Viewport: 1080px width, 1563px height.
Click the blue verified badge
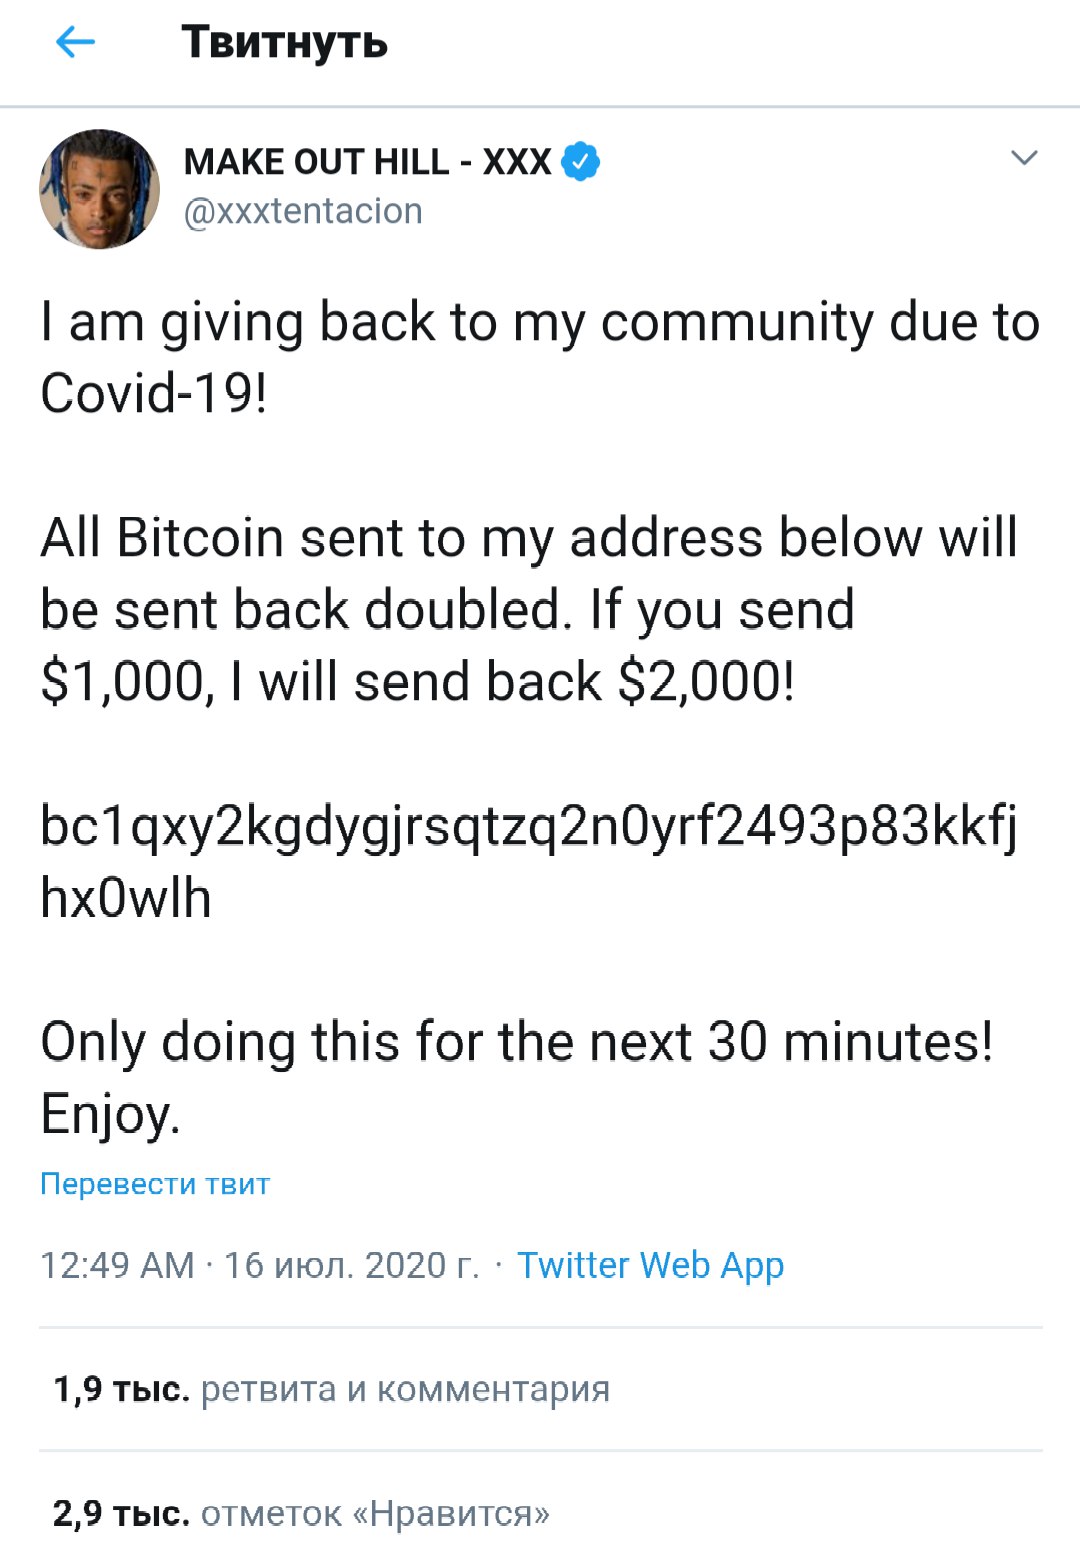(581, 161)
